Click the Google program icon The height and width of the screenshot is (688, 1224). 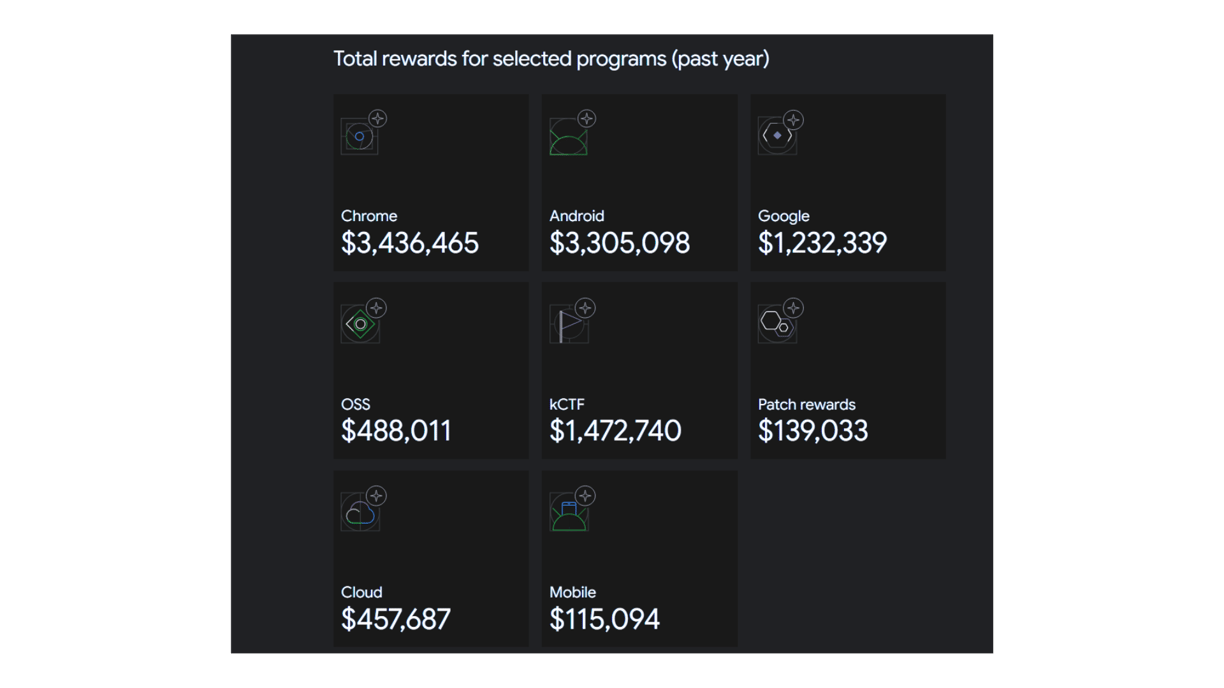780,133
